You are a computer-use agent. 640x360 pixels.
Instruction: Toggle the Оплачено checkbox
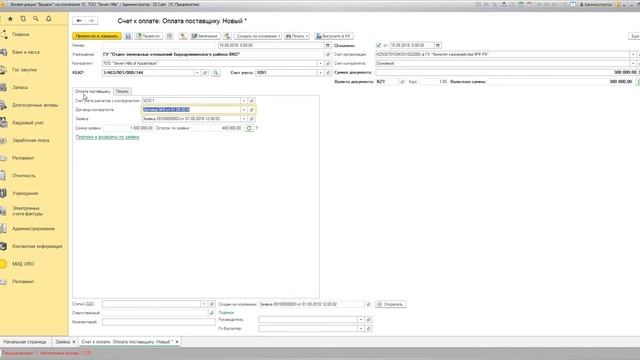[378, 45]
